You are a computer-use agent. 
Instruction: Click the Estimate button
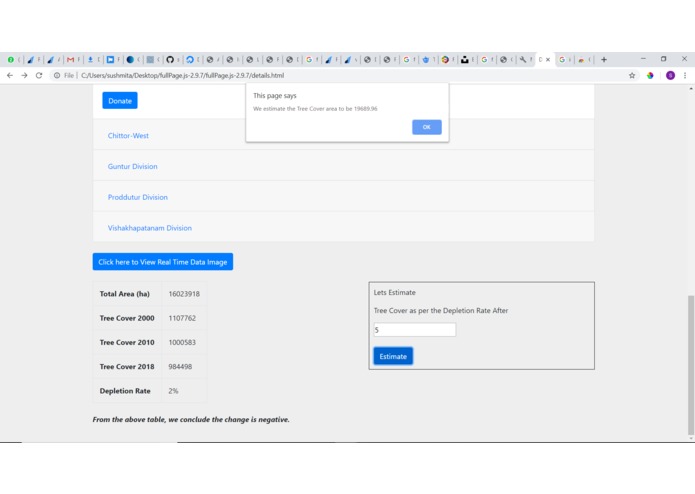click(393, 356)
